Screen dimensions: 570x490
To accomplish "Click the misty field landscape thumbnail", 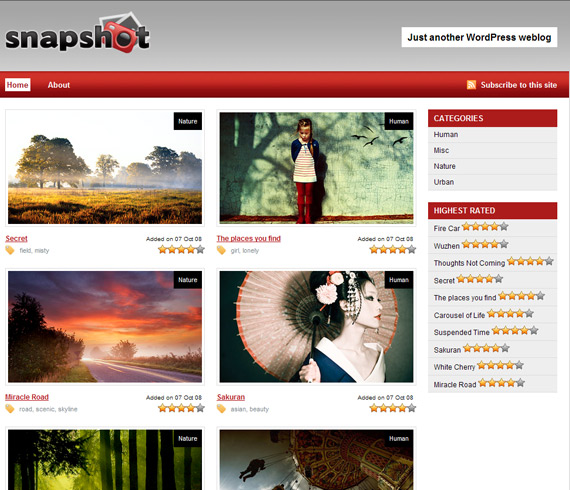I will (105, 168).
